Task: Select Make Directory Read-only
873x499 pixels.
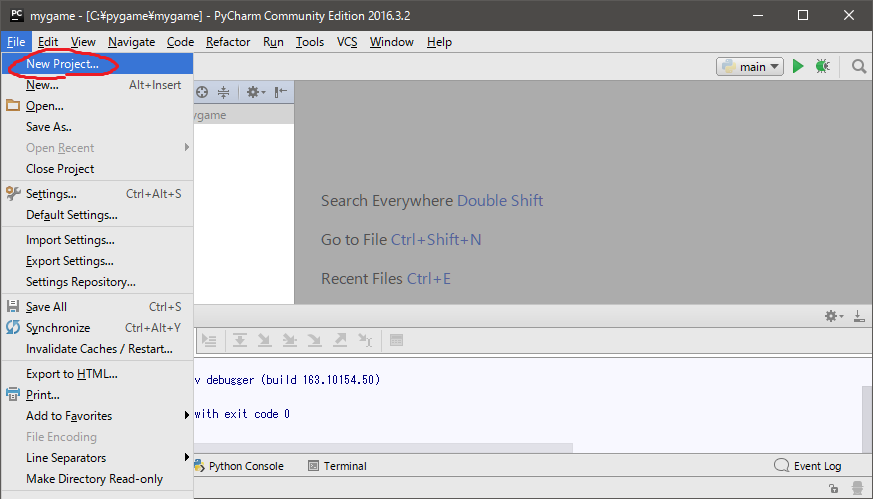Action: click(97, 478)
